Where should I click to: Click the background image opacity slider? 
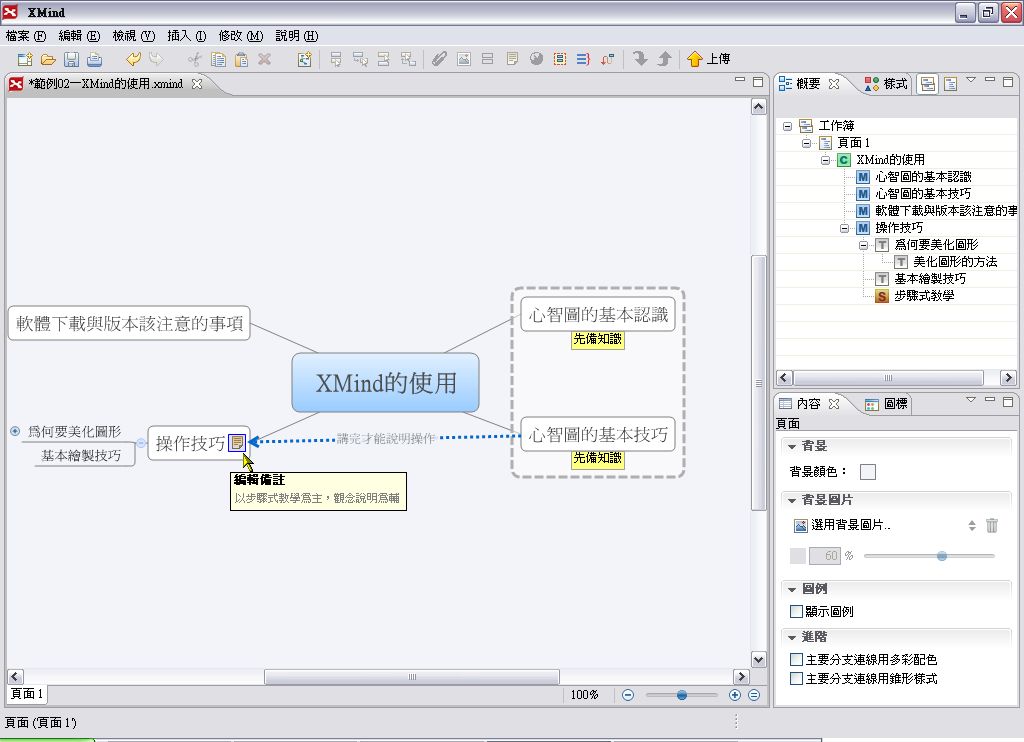tap(929, 556)
